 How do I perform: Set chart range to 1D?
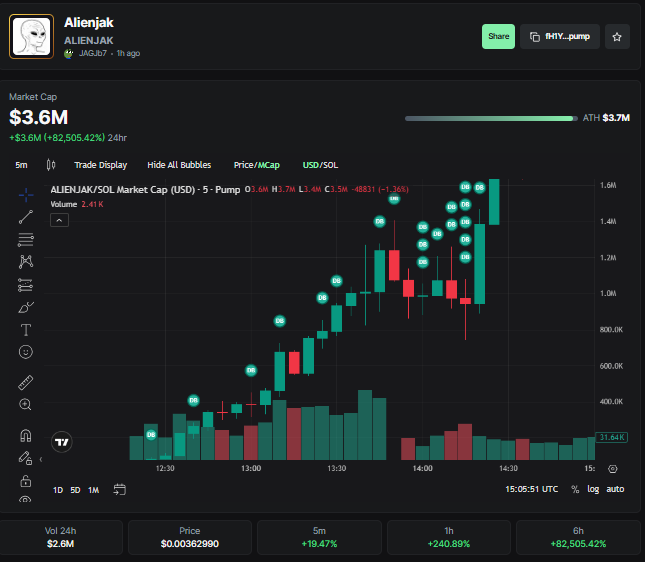click(x=58, y=490)
